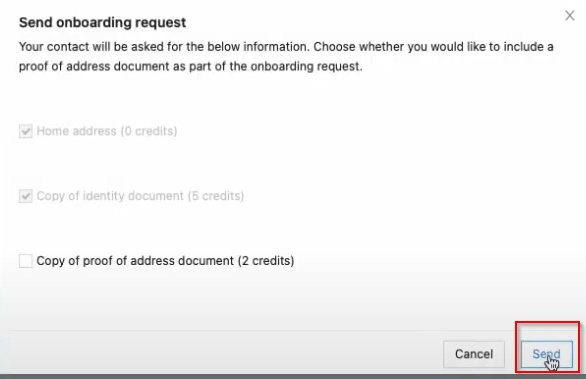Click the '(2 credits)' text
Image resolution: width=586 pixels, height=379 pixels.
coord(266,261)
